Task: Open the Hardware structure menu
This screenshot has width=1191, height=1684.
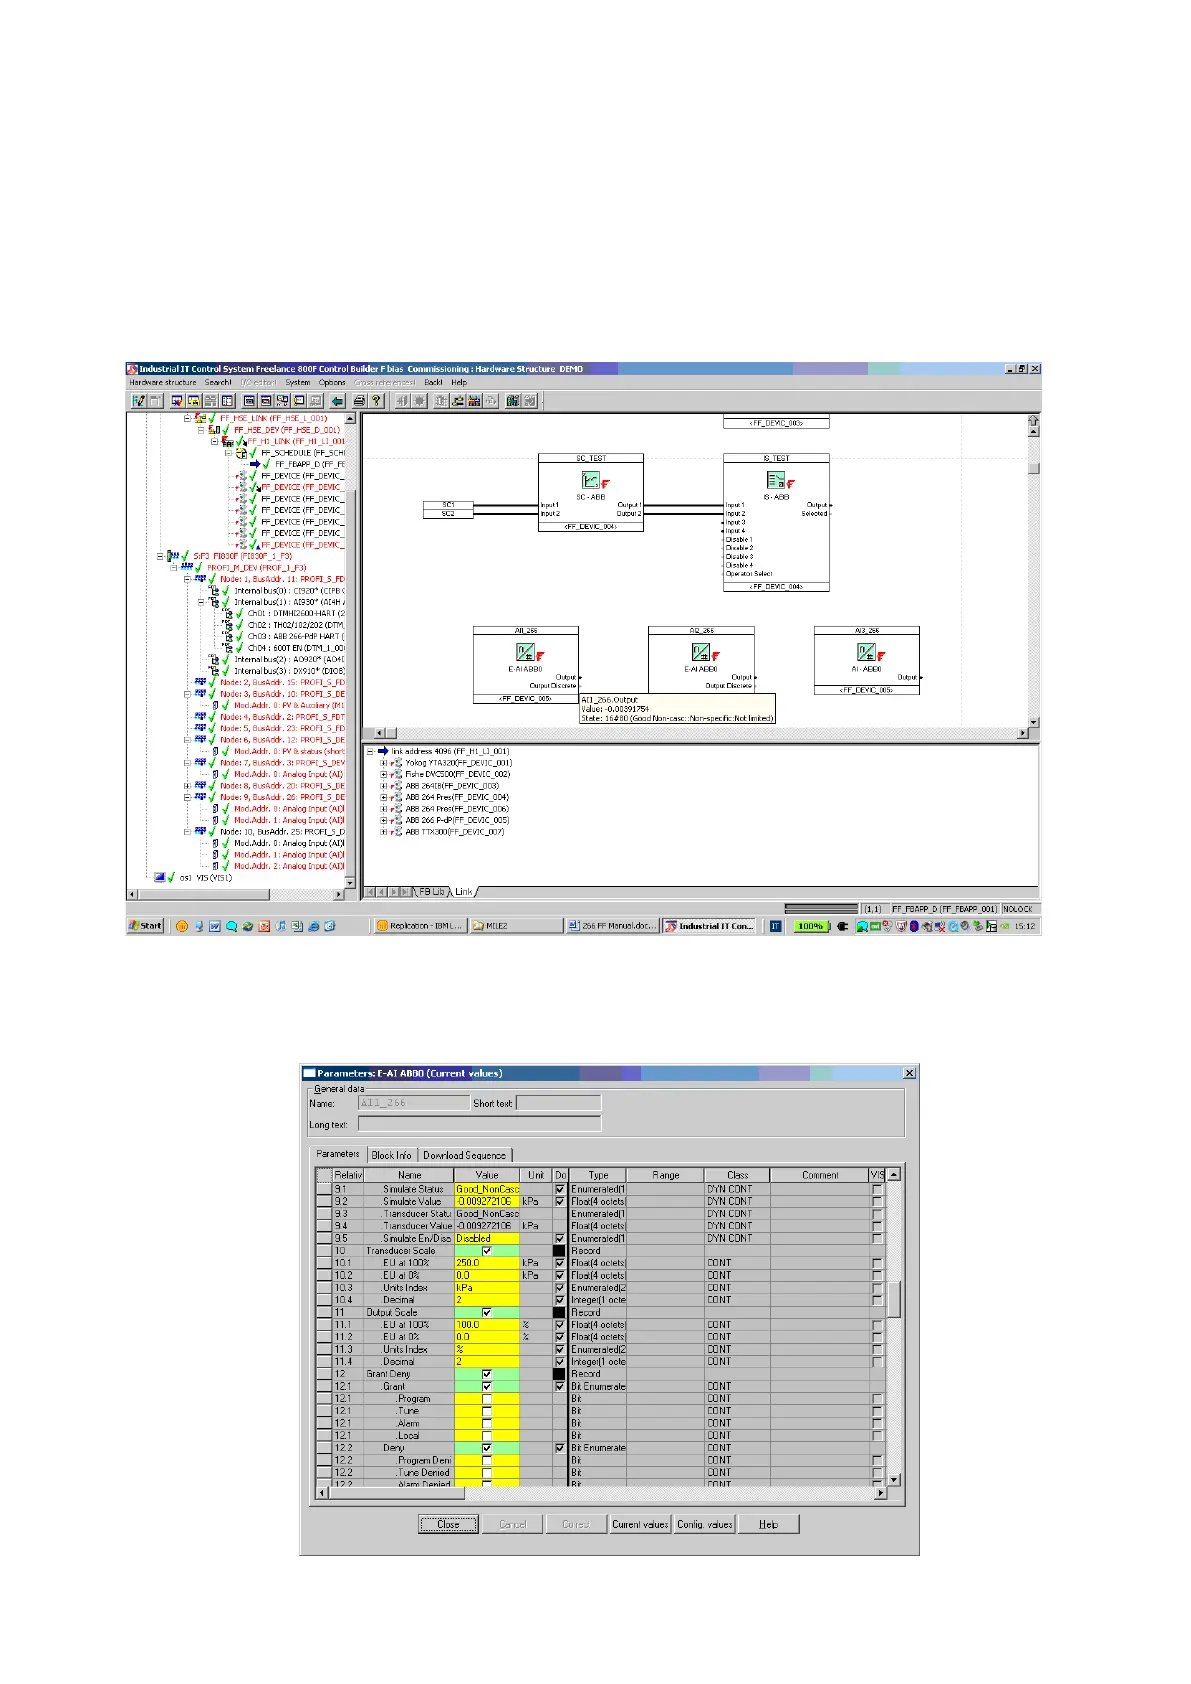Action: point(163,382)
